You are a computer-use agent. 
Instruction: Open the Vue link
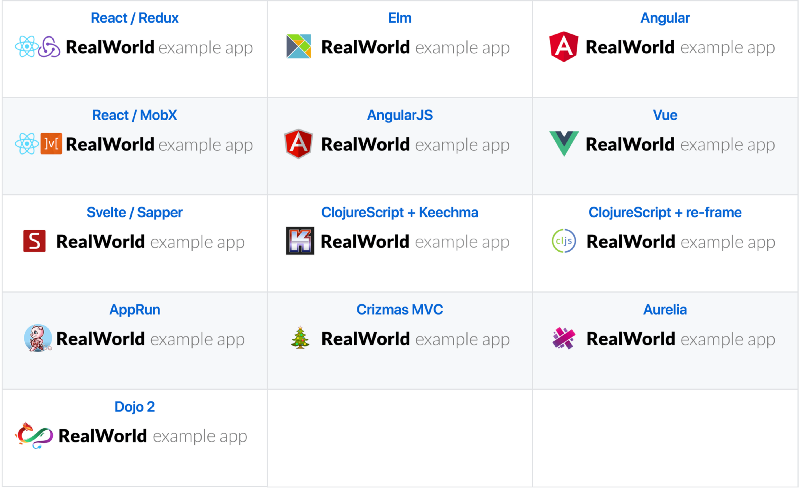coord(665,115)
